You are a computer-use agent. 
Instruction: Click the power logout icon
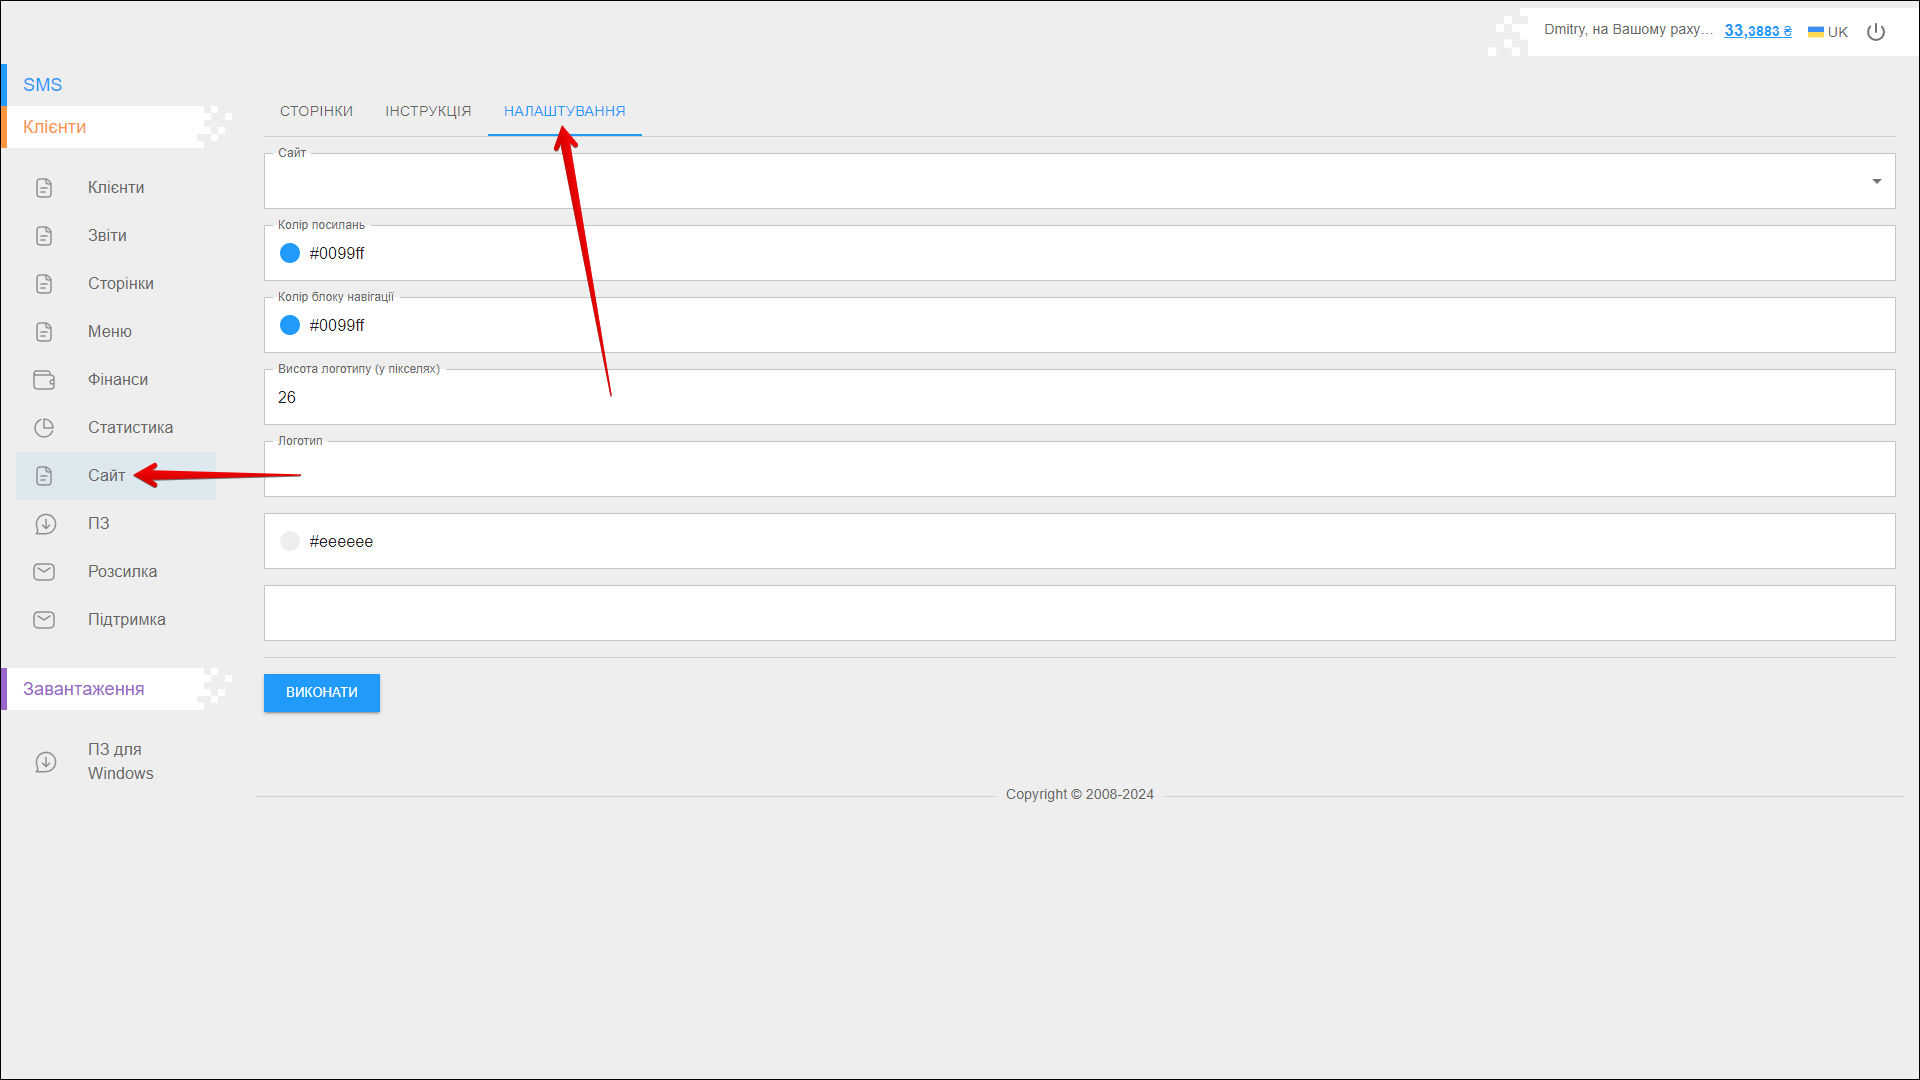coord(1876,32)
